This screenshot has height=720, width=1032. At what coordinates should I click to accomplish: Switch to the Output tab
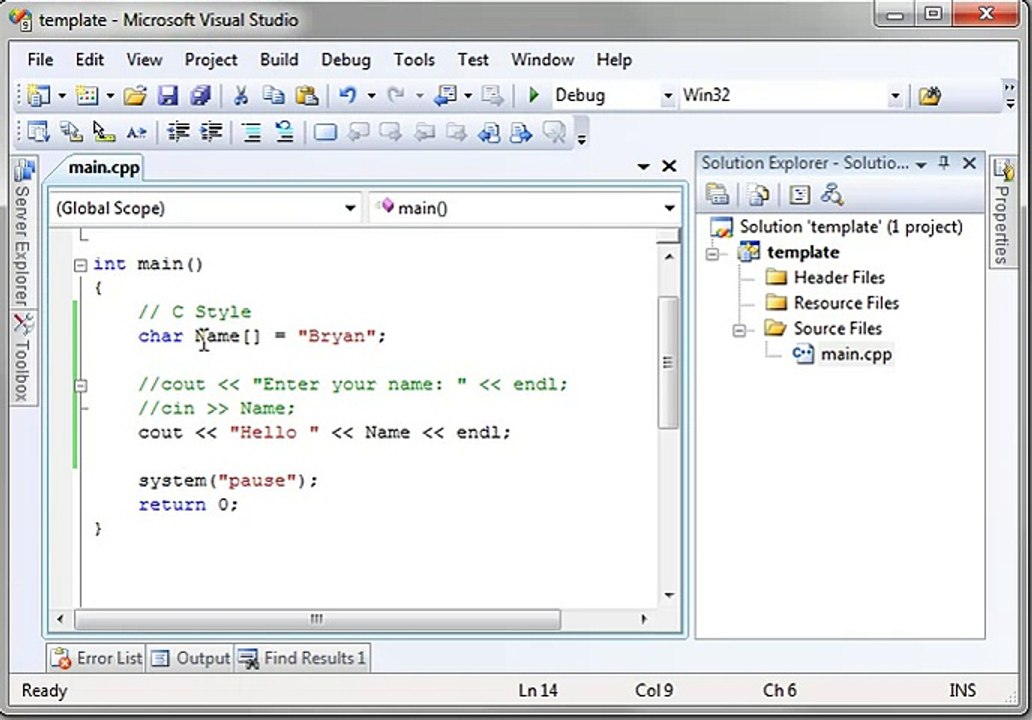coord(190,658)
